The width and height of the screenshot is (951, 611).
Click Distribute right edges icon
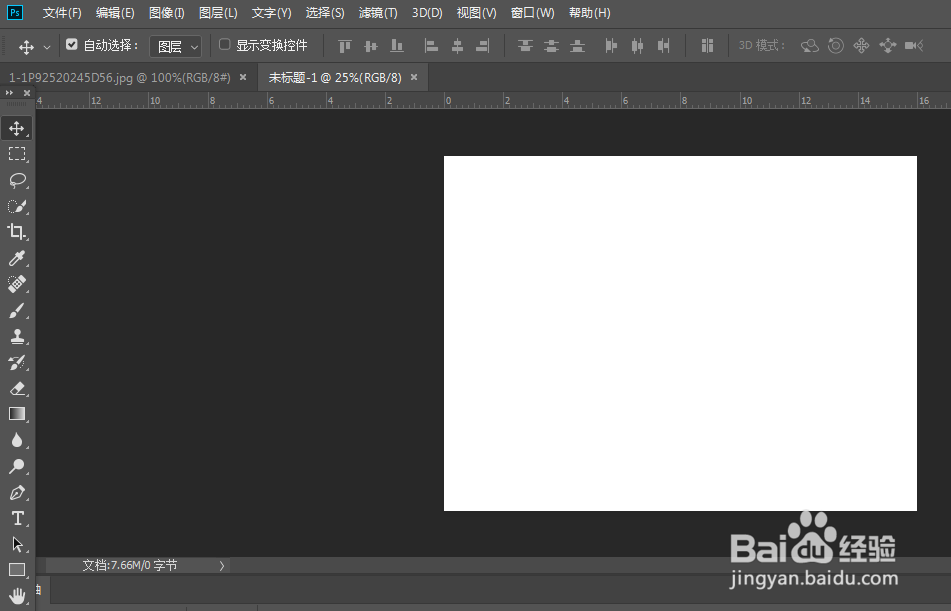(x=664, y=46)
